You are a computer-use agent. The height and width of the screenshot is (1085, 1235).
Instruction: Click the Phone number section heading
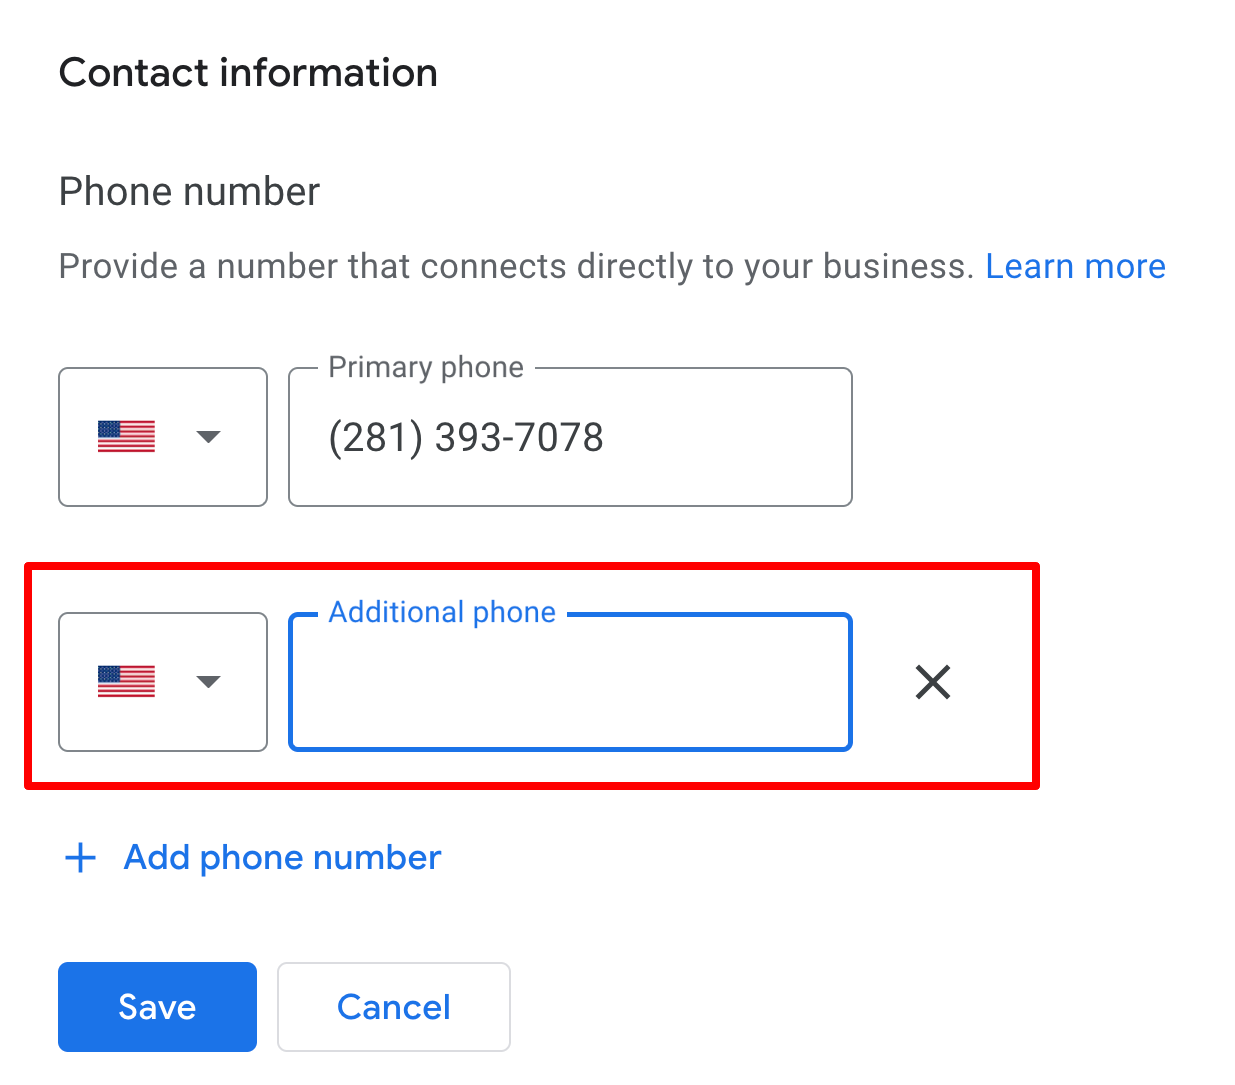[x=188, y=190]
